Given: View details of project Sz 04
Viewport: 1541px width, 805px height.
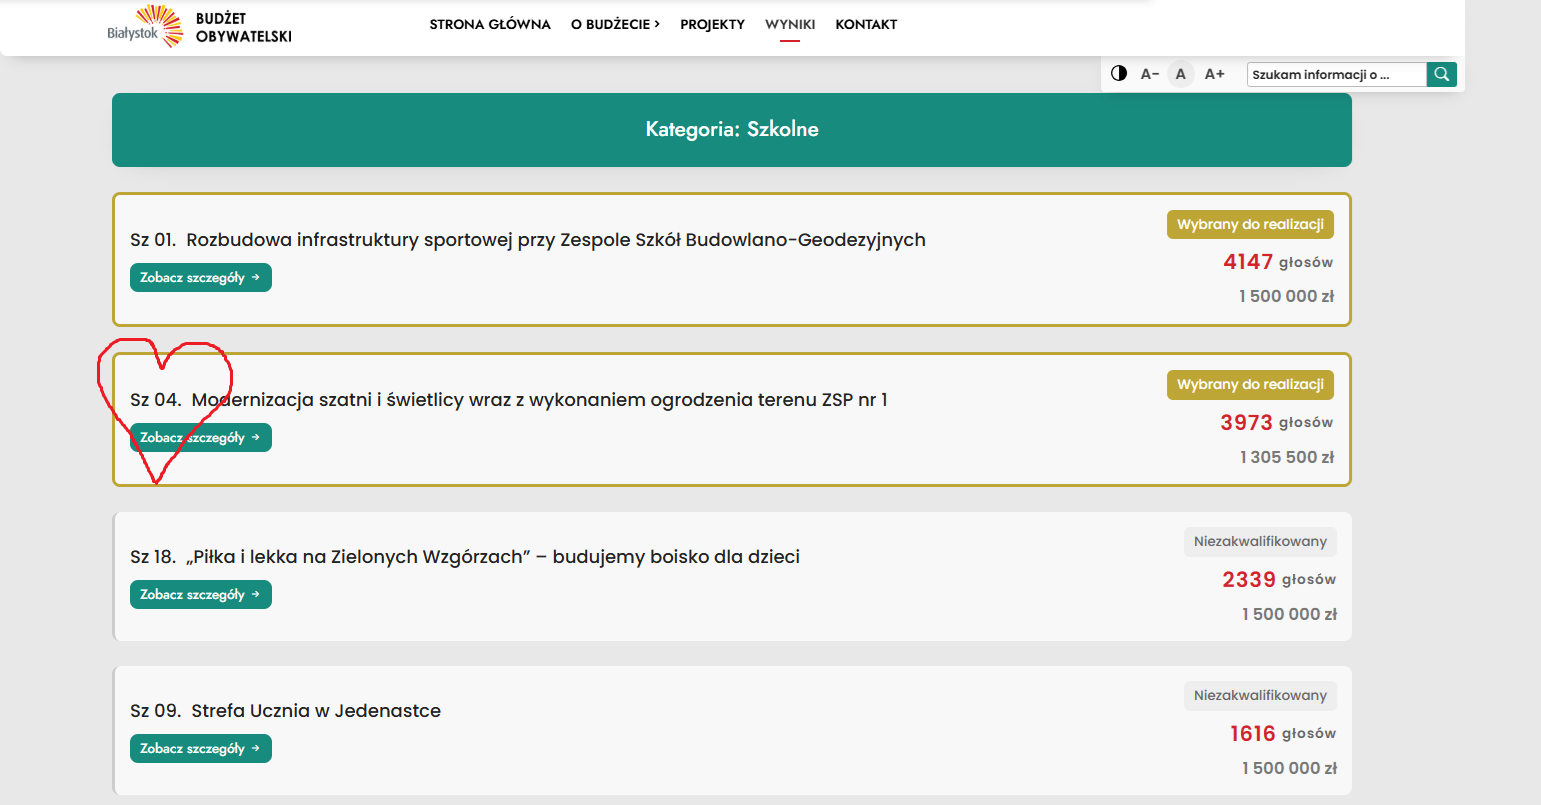Looking at the screenshot, I should (x=201, y=438).
